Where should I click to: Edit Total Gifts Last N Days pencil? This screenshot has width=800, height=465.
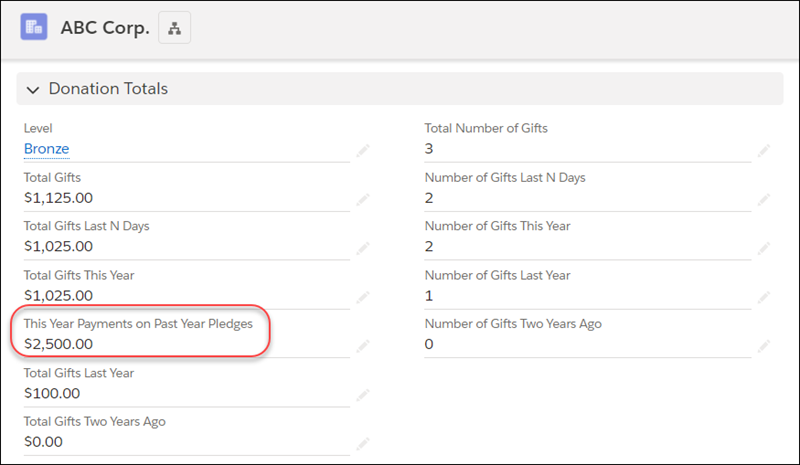pos(363,248)
